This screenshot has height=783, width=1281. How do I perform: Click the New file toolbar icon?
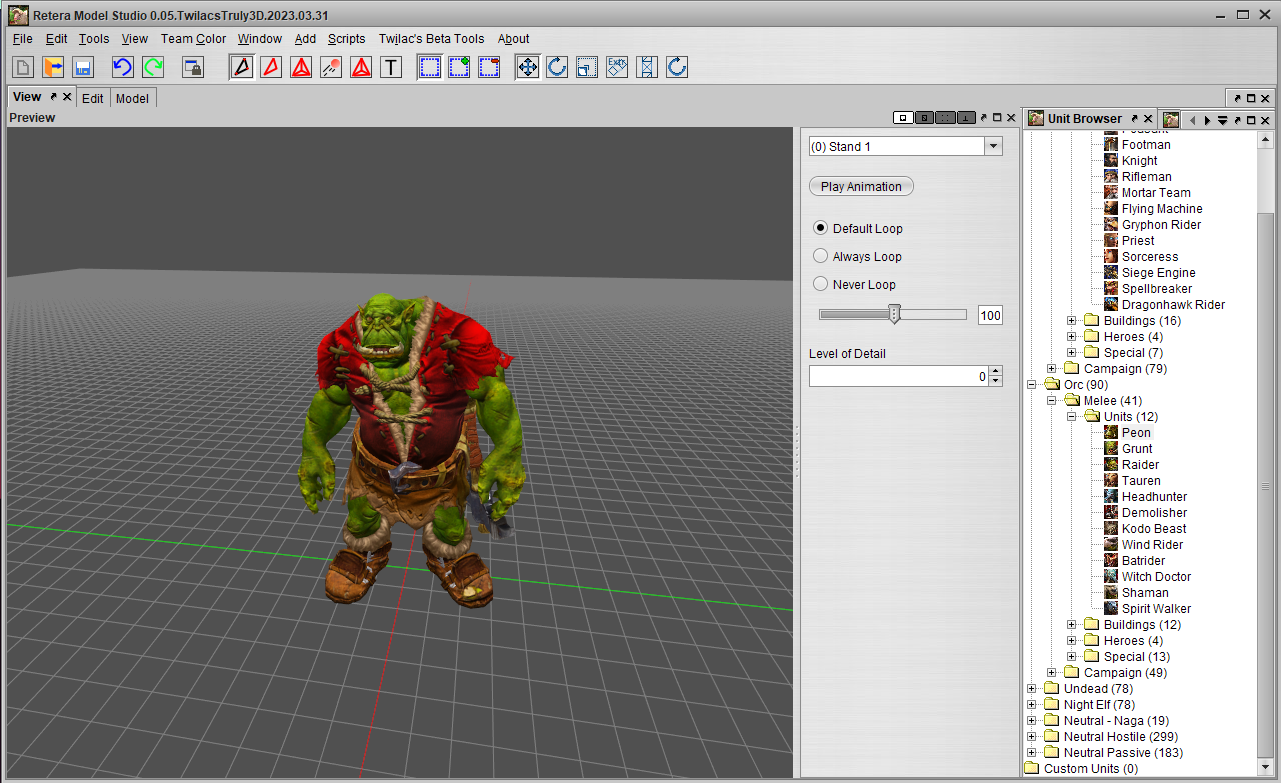coord(23,67)
